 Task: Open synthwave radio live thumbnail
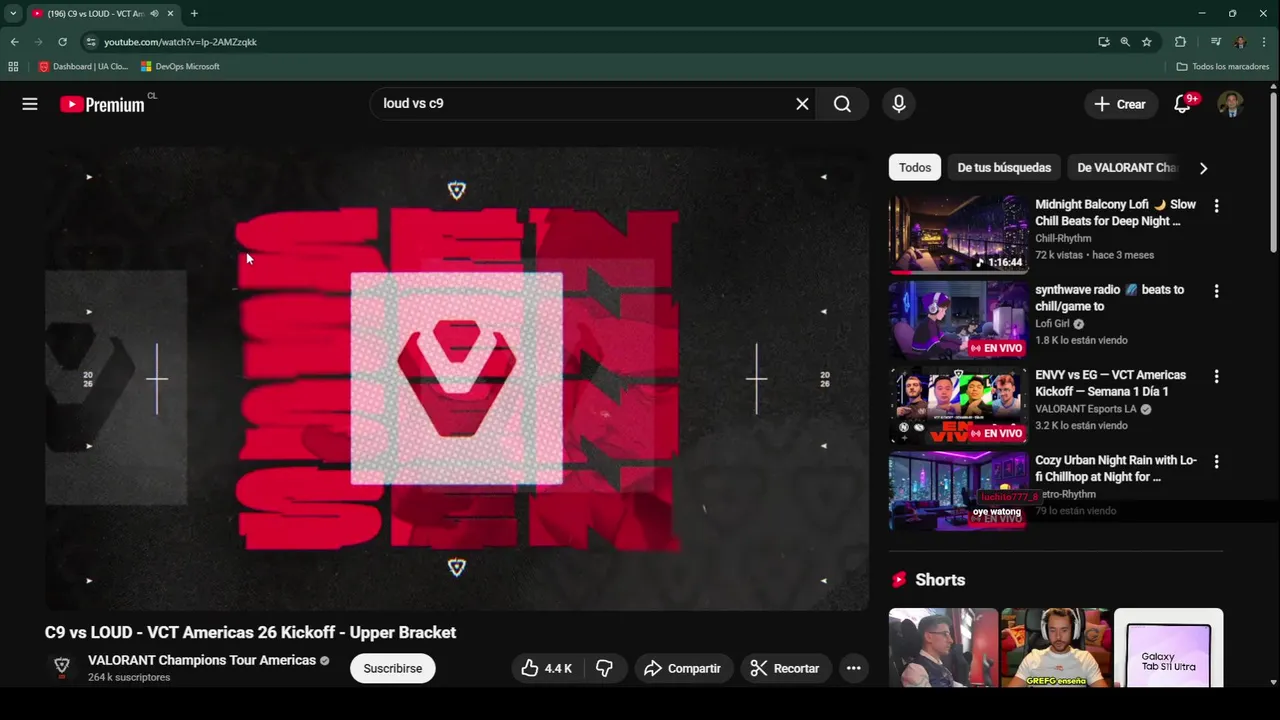click(x=958, y=319)
